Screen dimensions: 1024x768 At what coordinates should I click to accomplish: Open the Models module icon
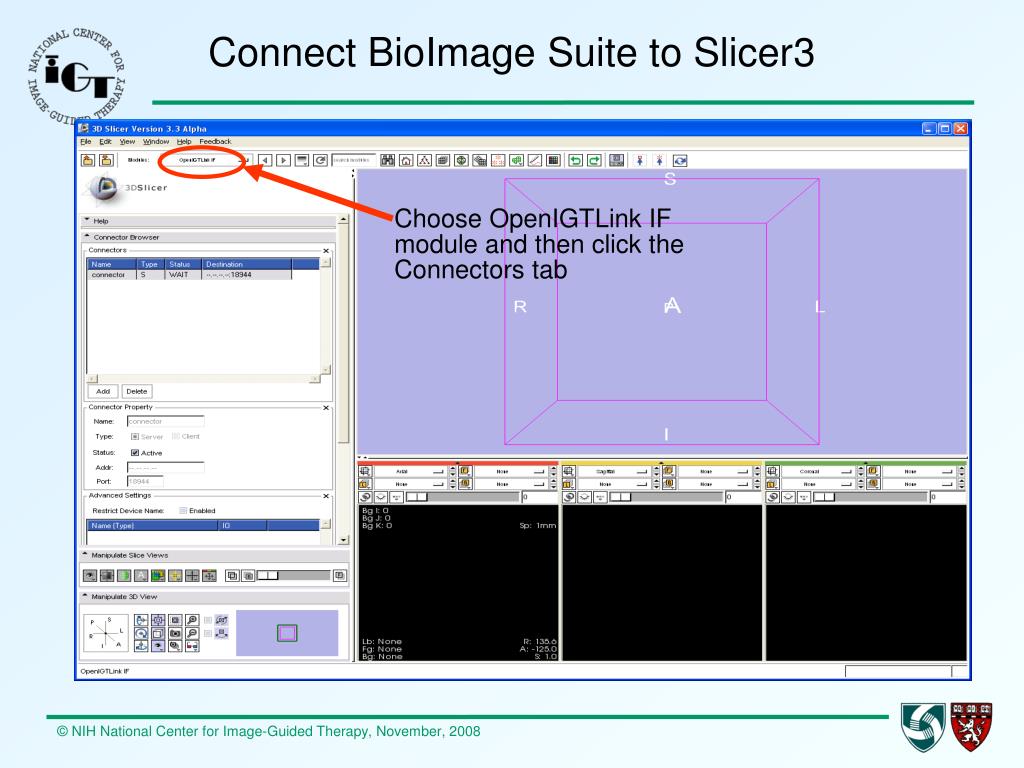tap(461, 160)
